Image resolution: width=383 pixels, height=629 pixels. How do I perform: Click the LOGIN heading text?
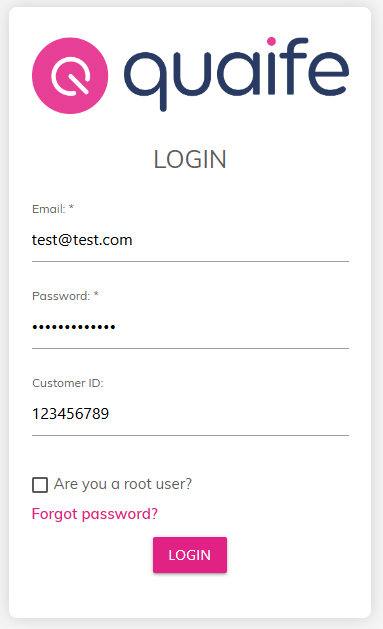coord(190,159)
